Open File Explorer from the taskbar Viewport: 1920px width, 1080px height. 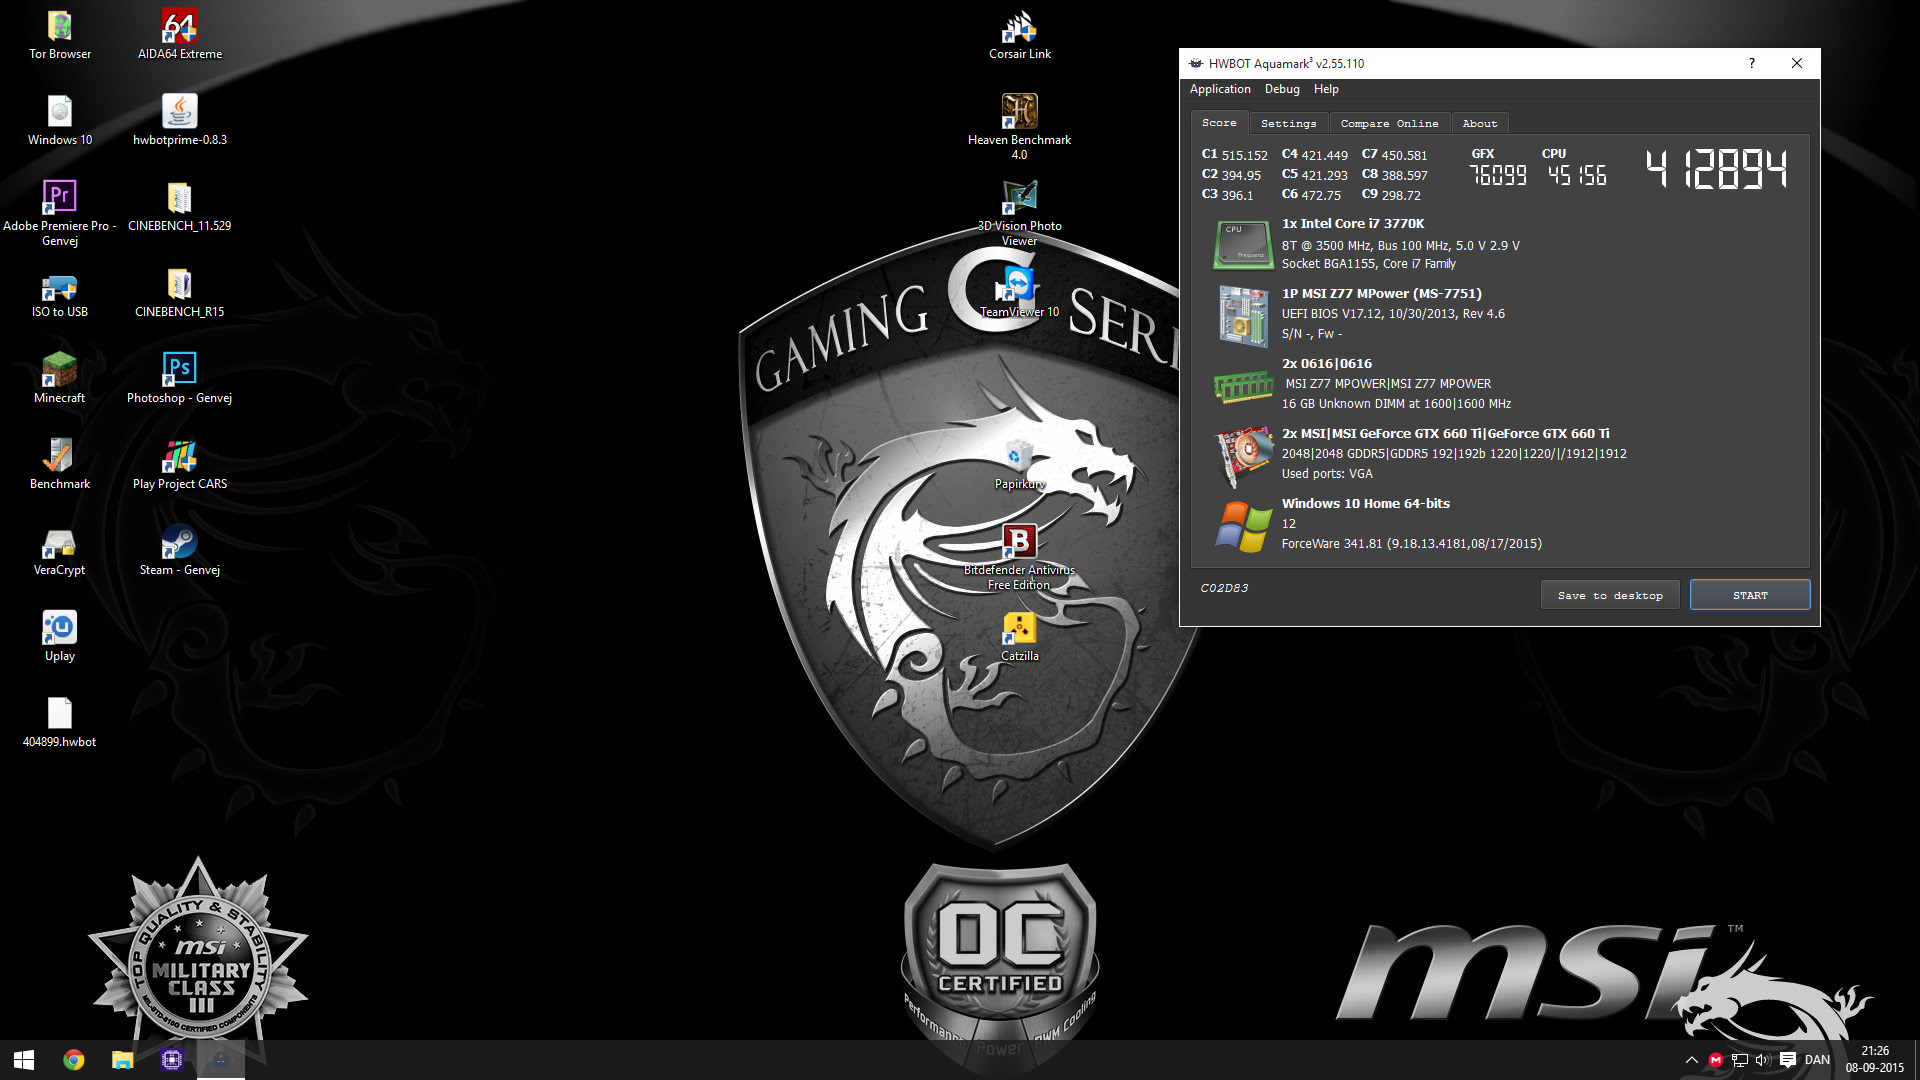122,1060
